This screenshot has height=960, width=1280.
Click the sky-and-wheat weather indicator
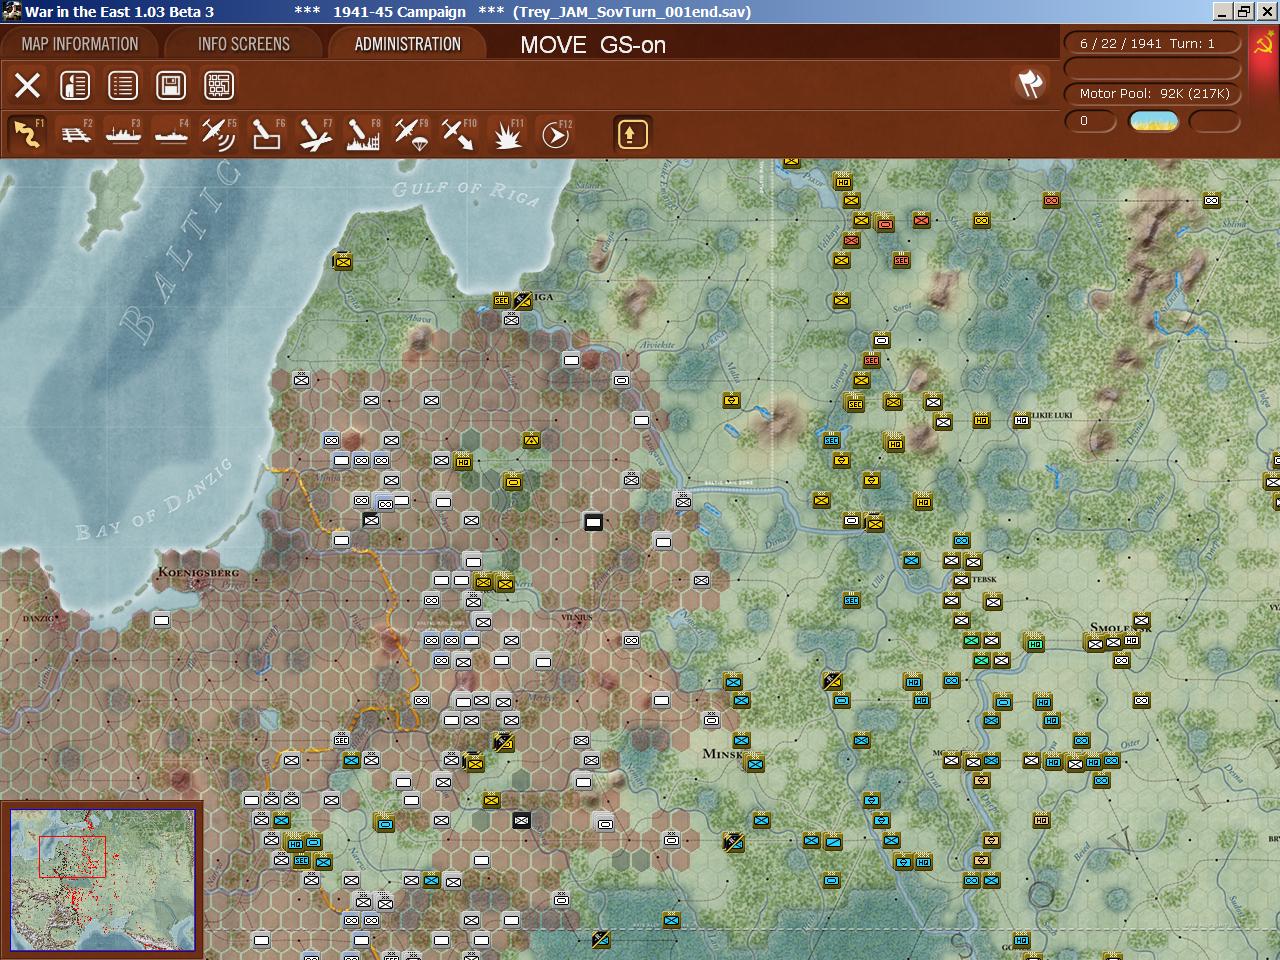click(1153, 121)
